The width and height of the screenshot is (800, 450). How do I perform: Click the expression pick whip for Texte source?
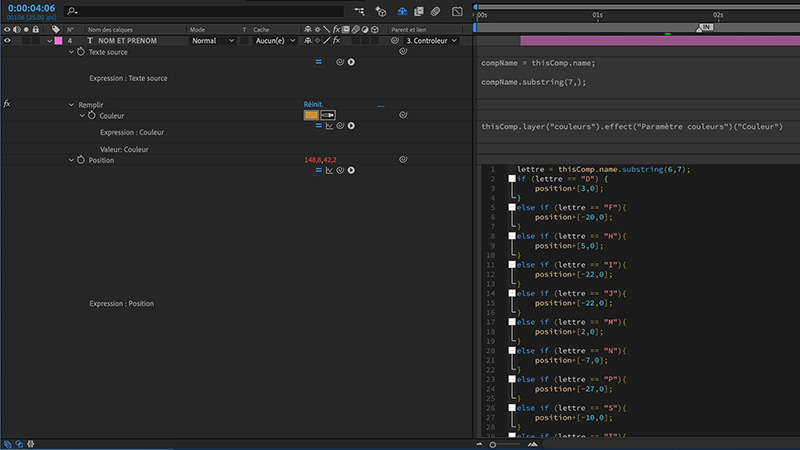pos(340,62)
